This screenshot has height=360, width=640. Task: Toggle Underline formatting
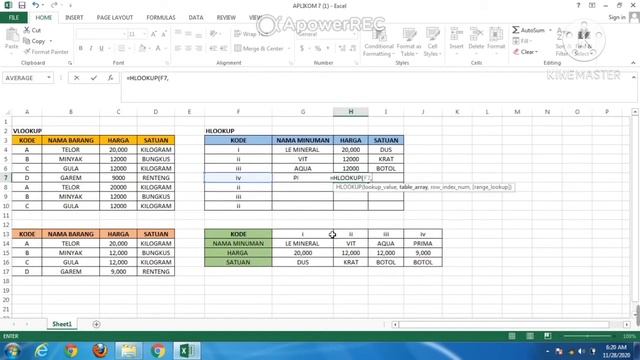101,49
